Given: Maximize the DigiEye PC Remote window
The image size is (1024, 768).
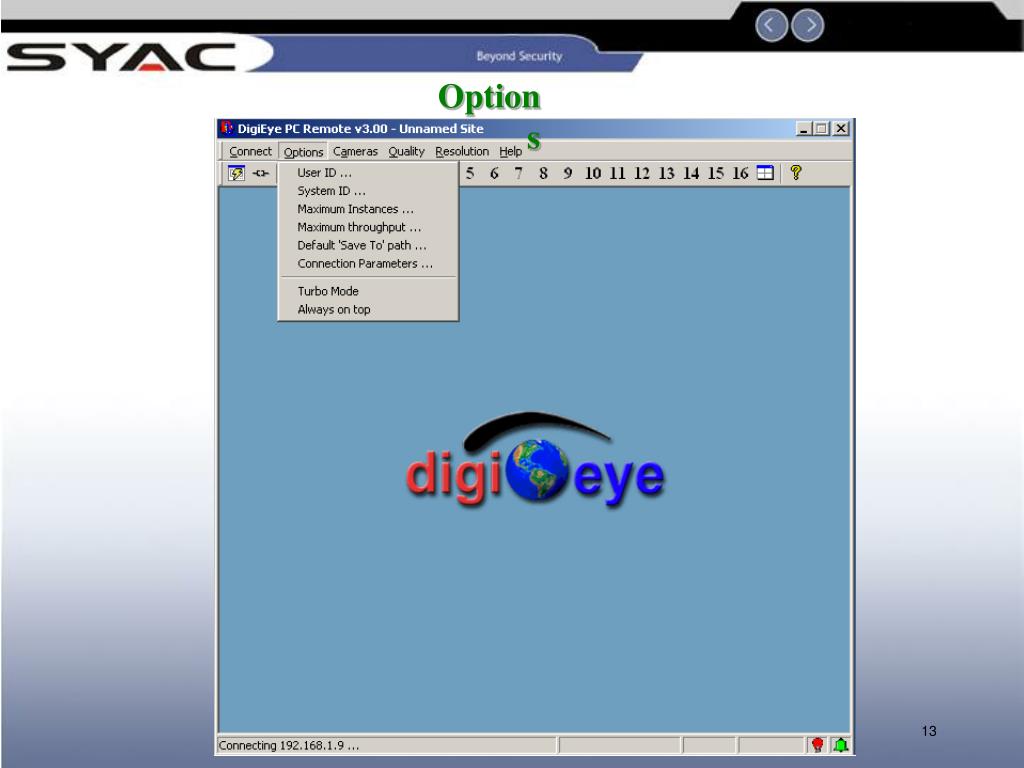Looking at the screenshot, I should [x=822, y=129].
